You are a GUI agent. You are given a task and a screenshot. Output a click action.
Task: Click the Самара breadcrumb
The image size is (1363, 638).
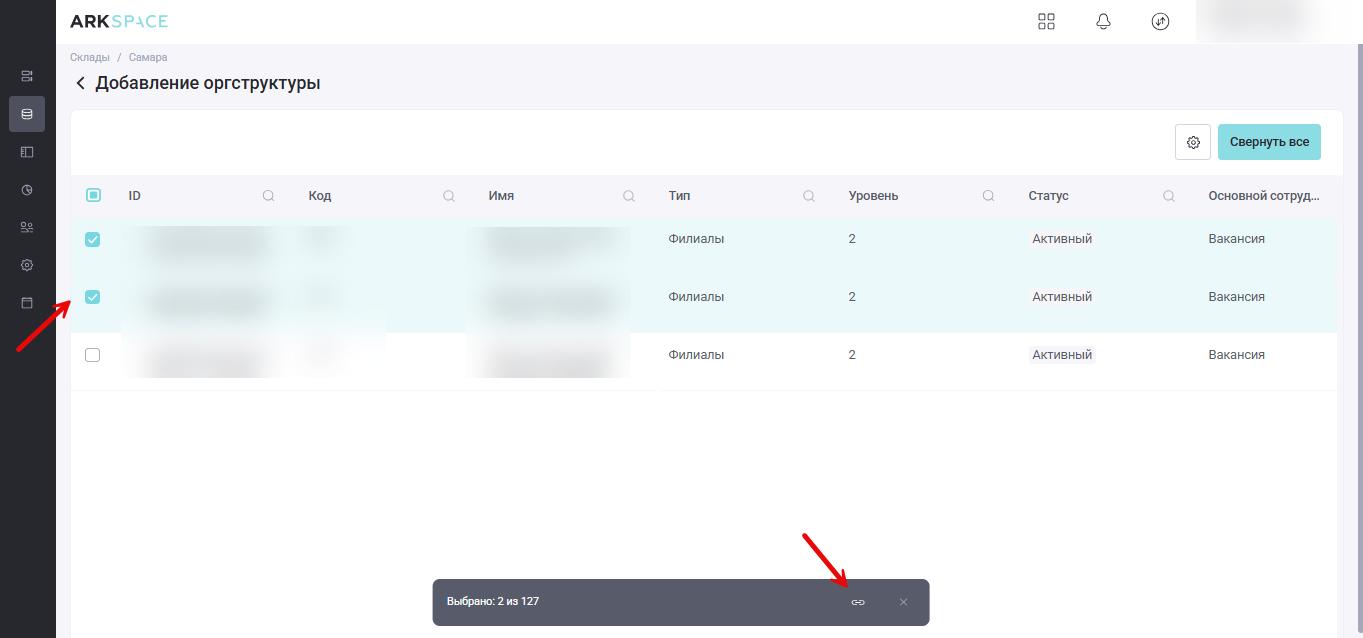tap(148, 57)
